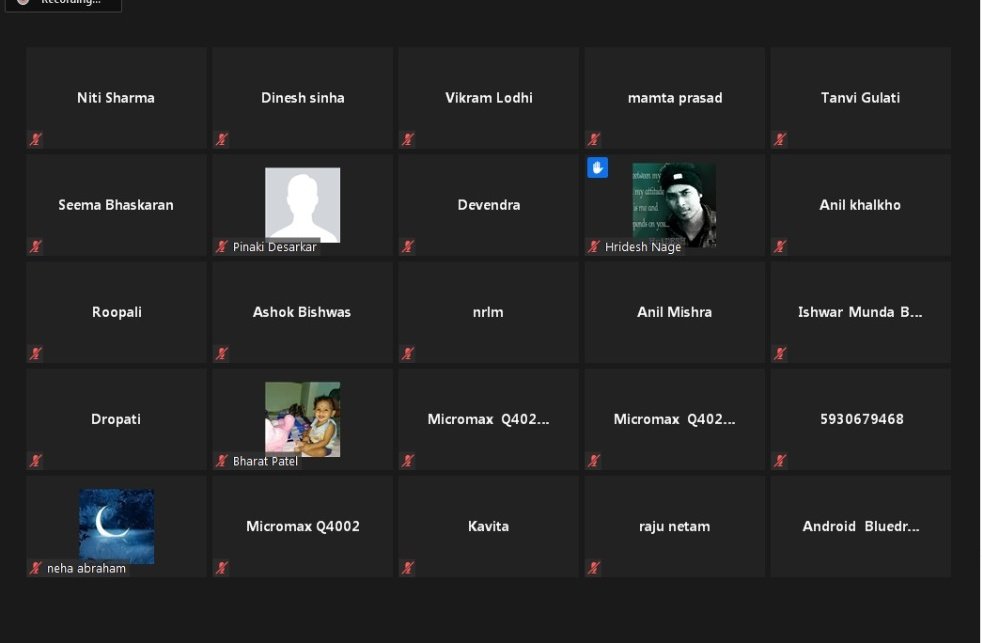Image resolution: width=982 pixels, height=643 pixels.
Task: Select the Seema Bhaskaran participant name
Action: [116, 205]
